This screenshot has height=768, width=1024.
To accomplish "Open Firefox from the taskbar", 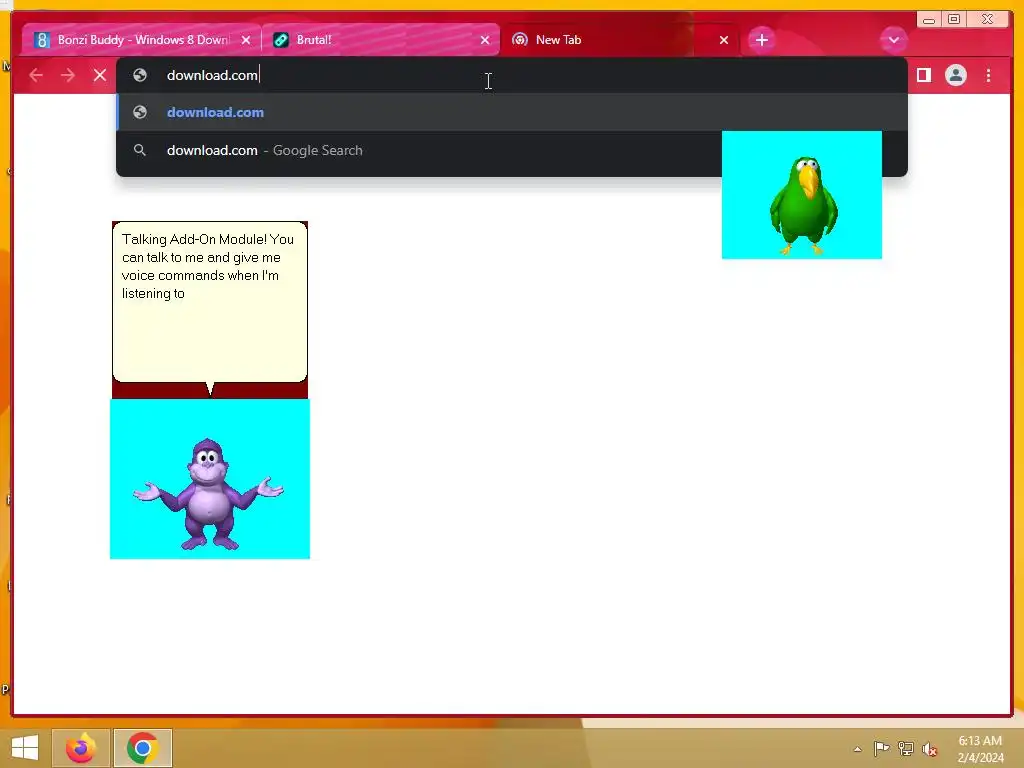I will pyautogui.click(x=81, y=748).
